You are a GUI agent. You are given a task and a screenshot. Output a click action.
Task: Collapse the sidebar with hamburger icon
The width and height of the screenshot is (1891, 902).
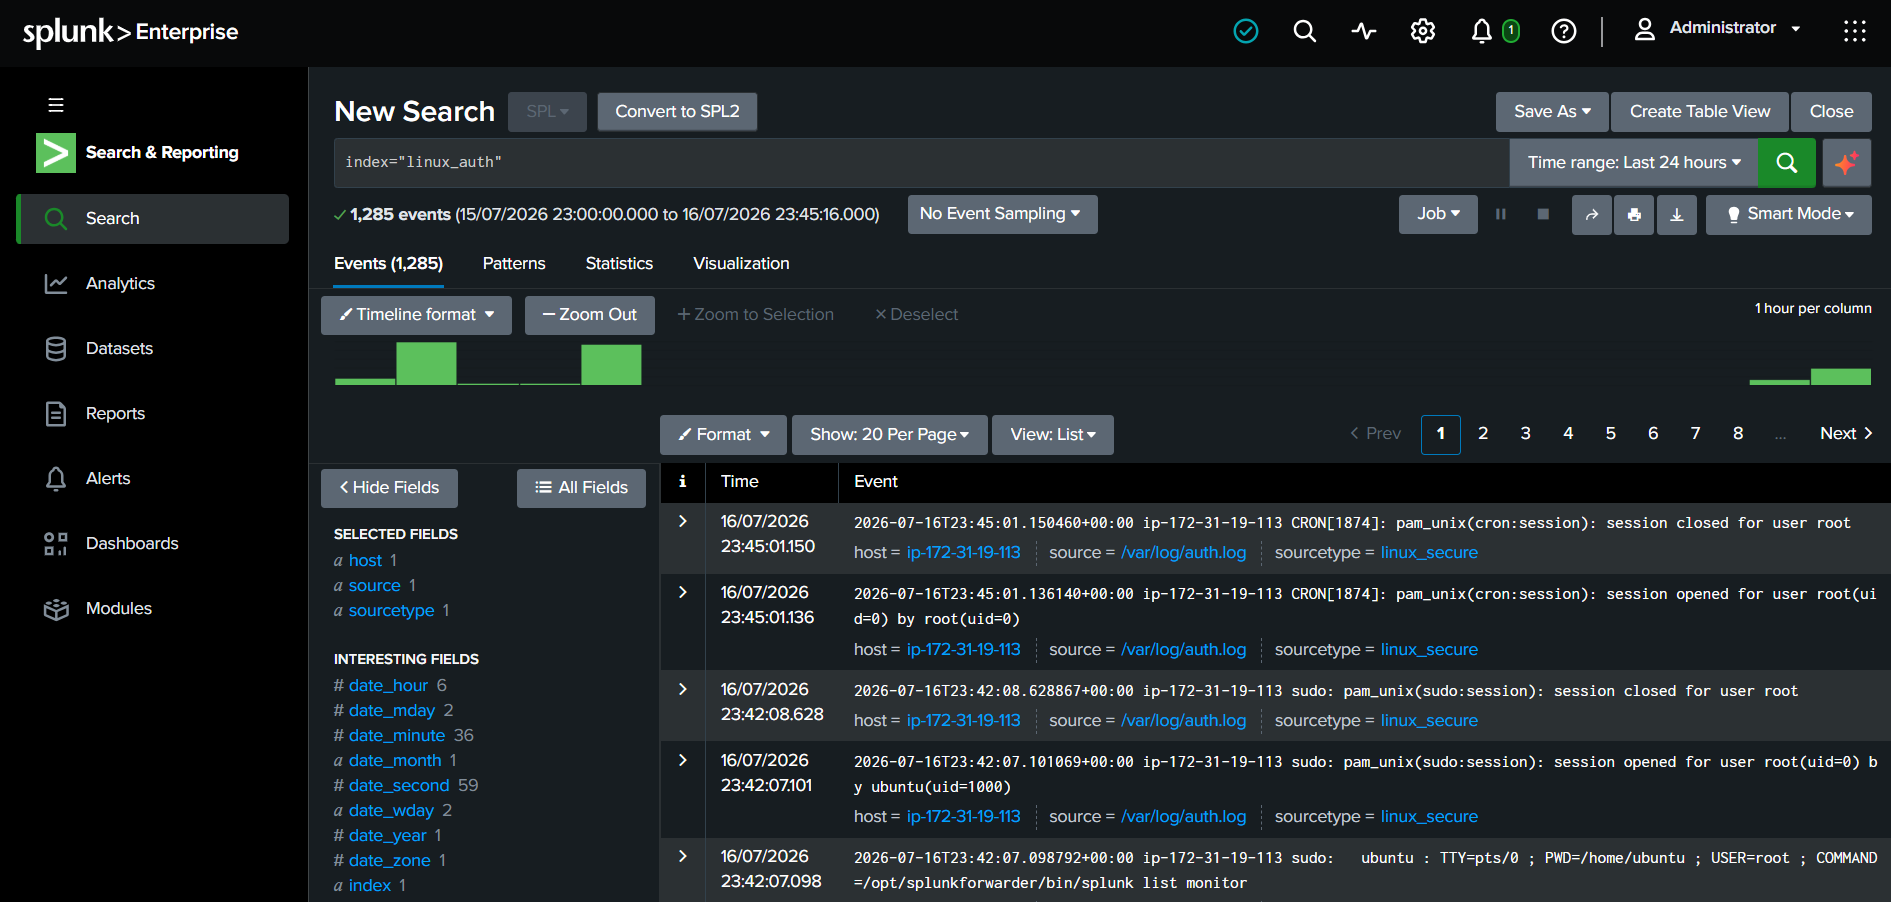pyautogui.click(x=56, y=105)
